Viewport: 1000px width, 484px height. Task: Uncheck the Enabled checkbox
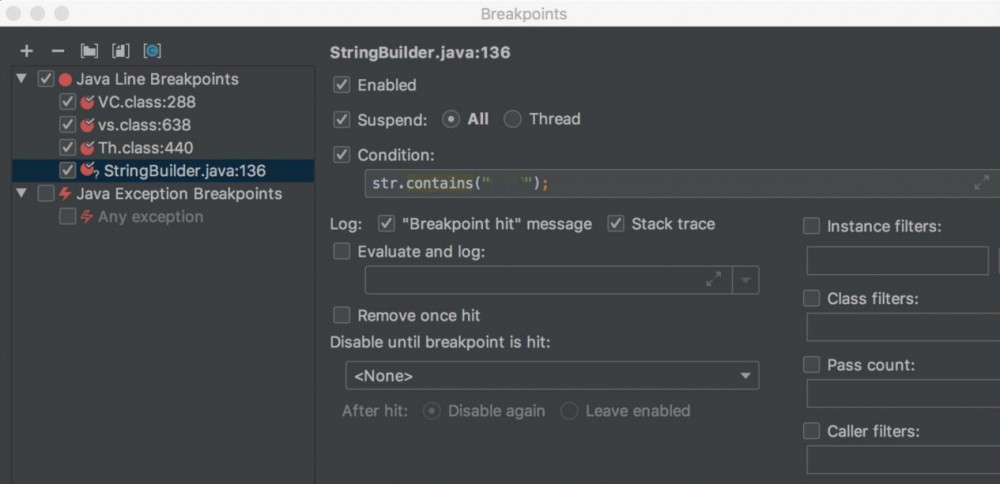point(342,86)
